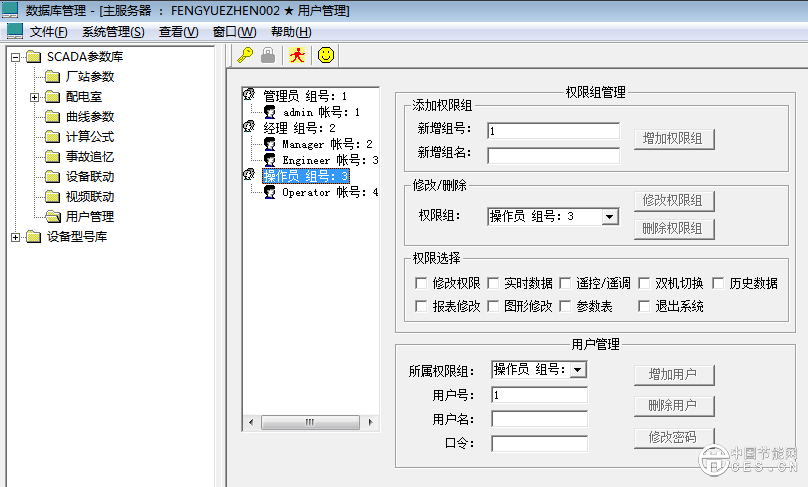
Task: Click the user tree scroll-right arrow
Action: [370, 422]
